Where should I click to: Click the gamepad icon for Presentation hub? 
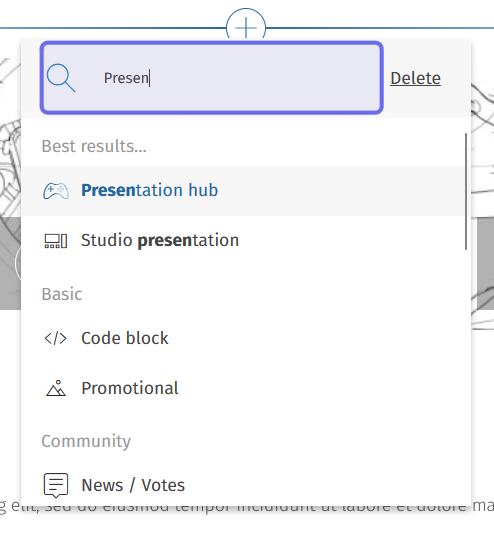[x=56, y=191]
